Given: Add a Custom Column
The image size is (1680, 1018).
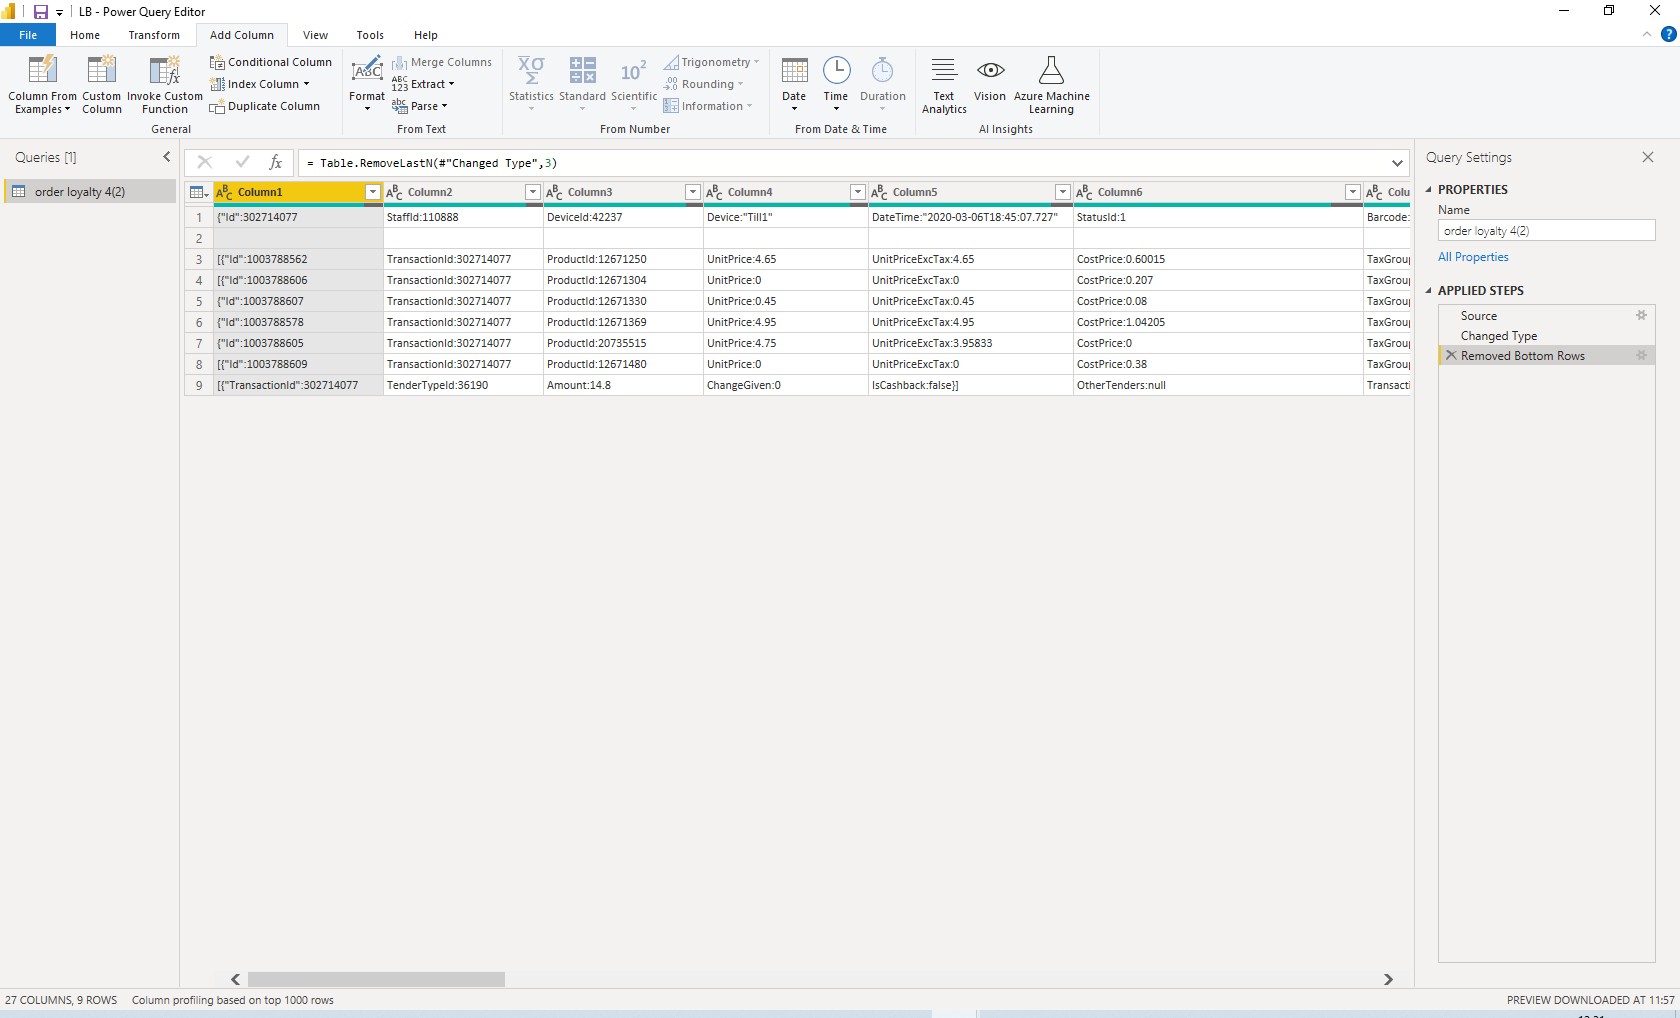Looking at the screenshot, I should pos(102,85).
